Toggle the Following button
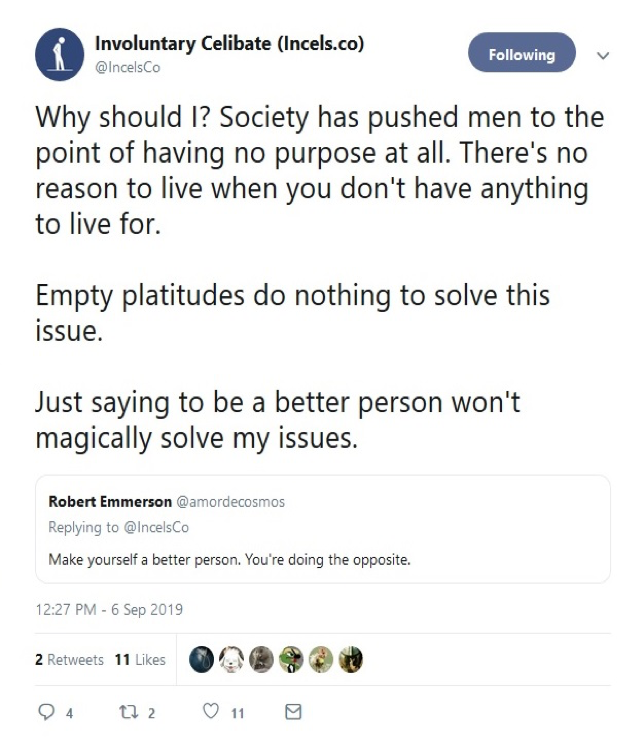Viewport: 643px width, 743px height. [521, 54]
